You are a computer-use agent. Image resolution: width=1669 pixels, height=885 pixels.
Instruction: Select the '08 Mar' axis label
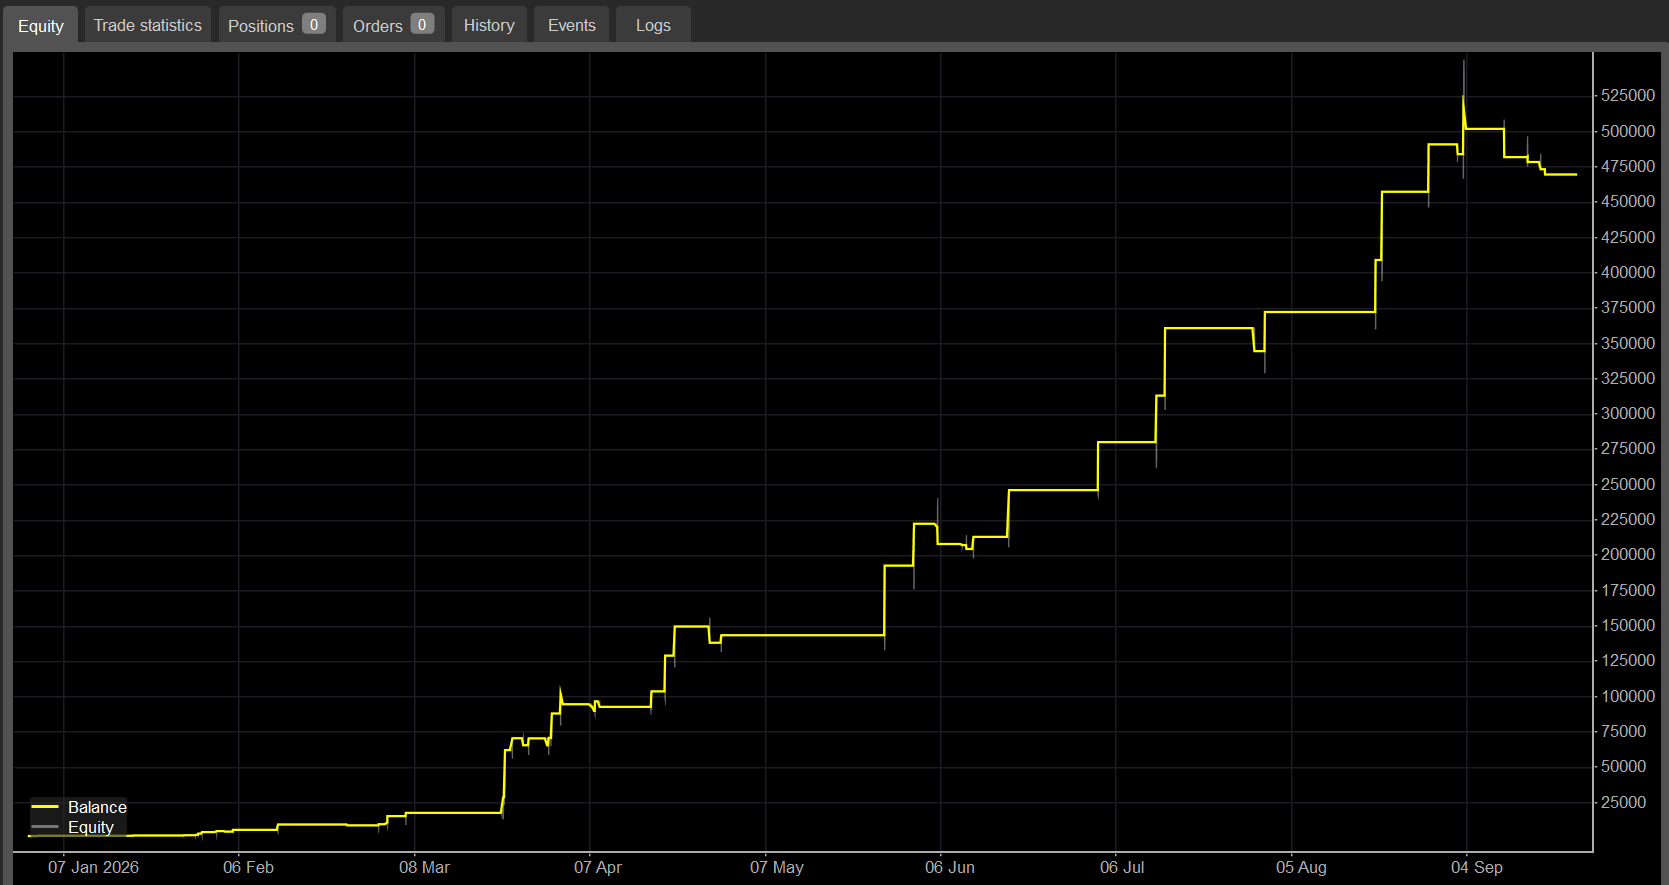pyautogui.click(x=424, y=867)
